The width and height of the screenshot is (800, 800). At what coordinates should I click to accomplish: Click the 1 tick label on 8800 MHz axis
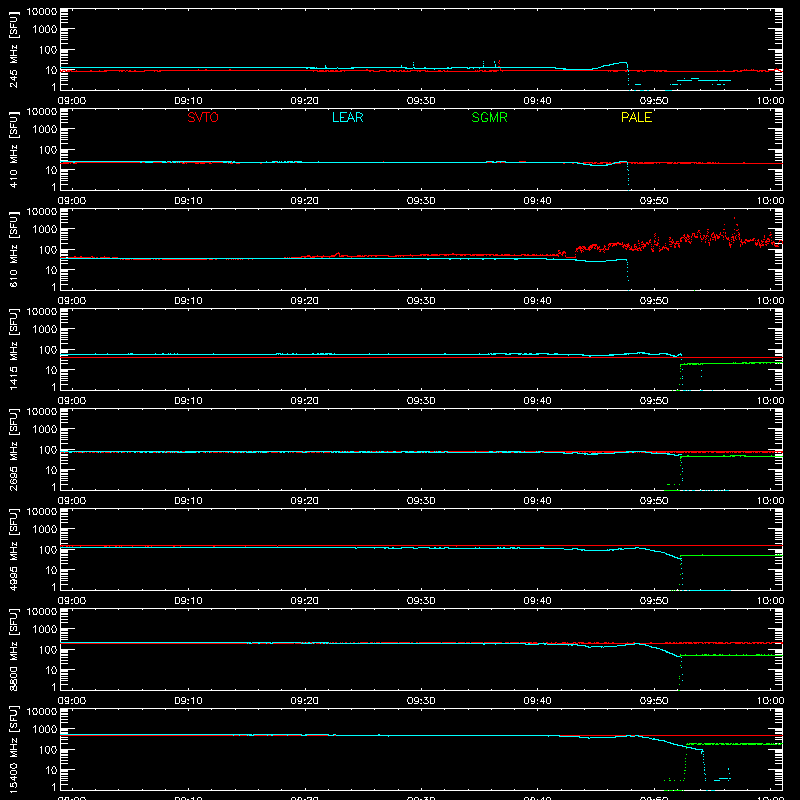click(x=54, y=687)
